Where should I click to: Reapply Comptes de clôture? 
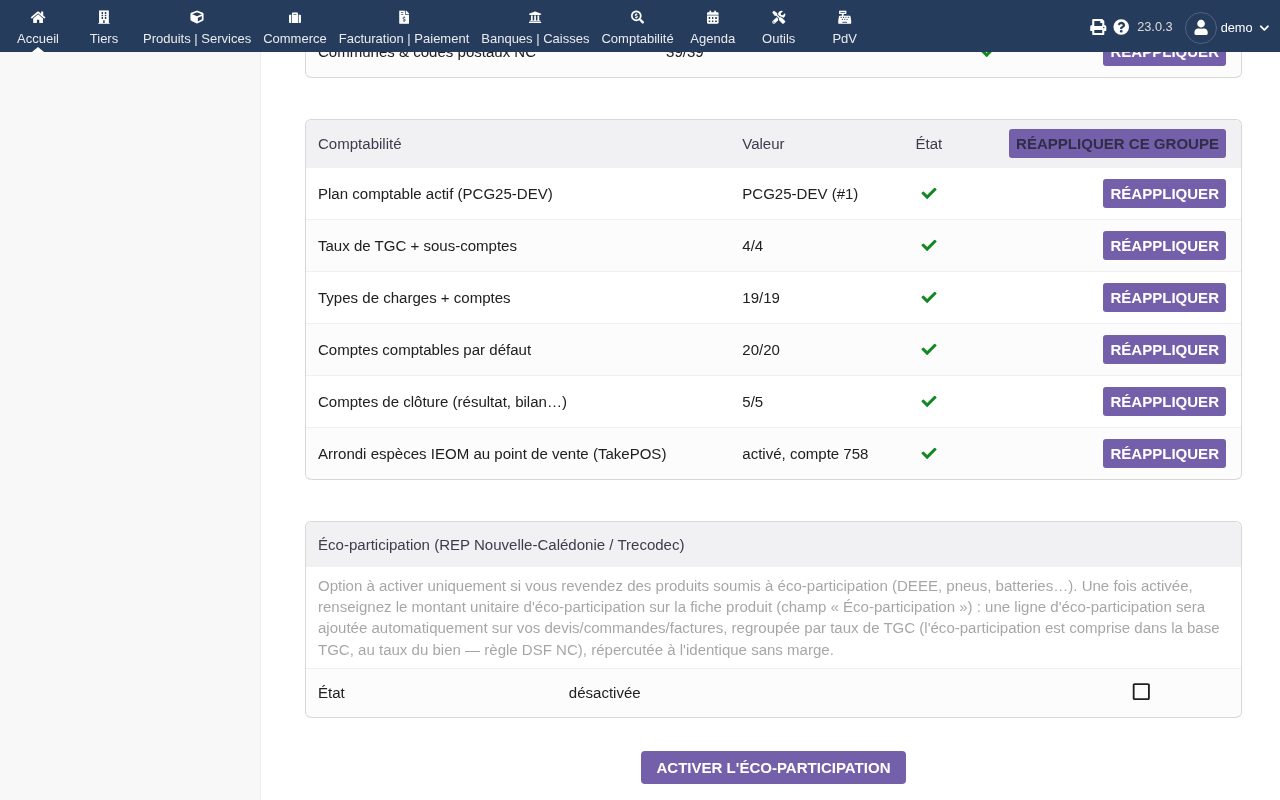point(1164,401)
